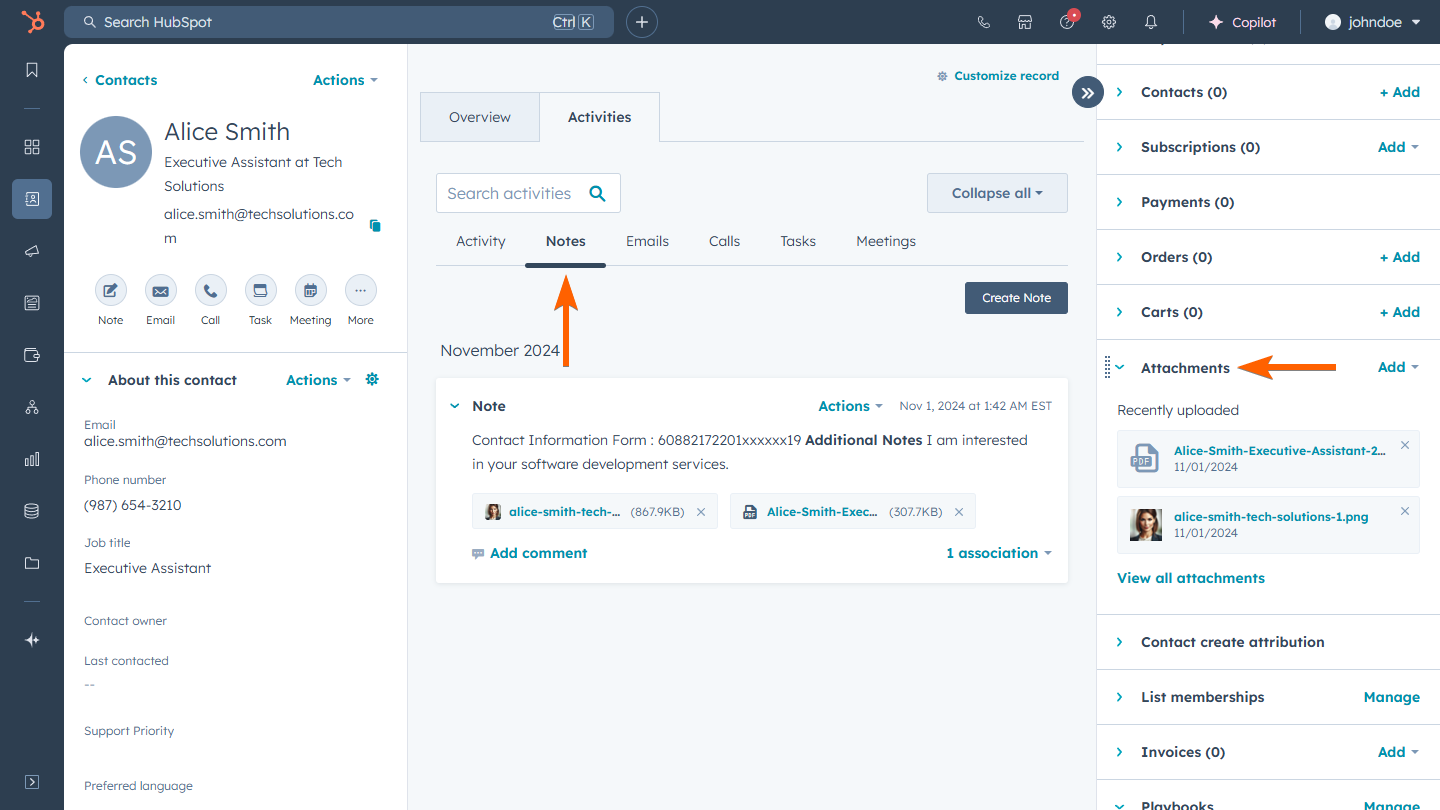Viewport: 1440px width, 810px height.
Task: Open the Collapse all dropdown
Action: [x=997, y=193]
